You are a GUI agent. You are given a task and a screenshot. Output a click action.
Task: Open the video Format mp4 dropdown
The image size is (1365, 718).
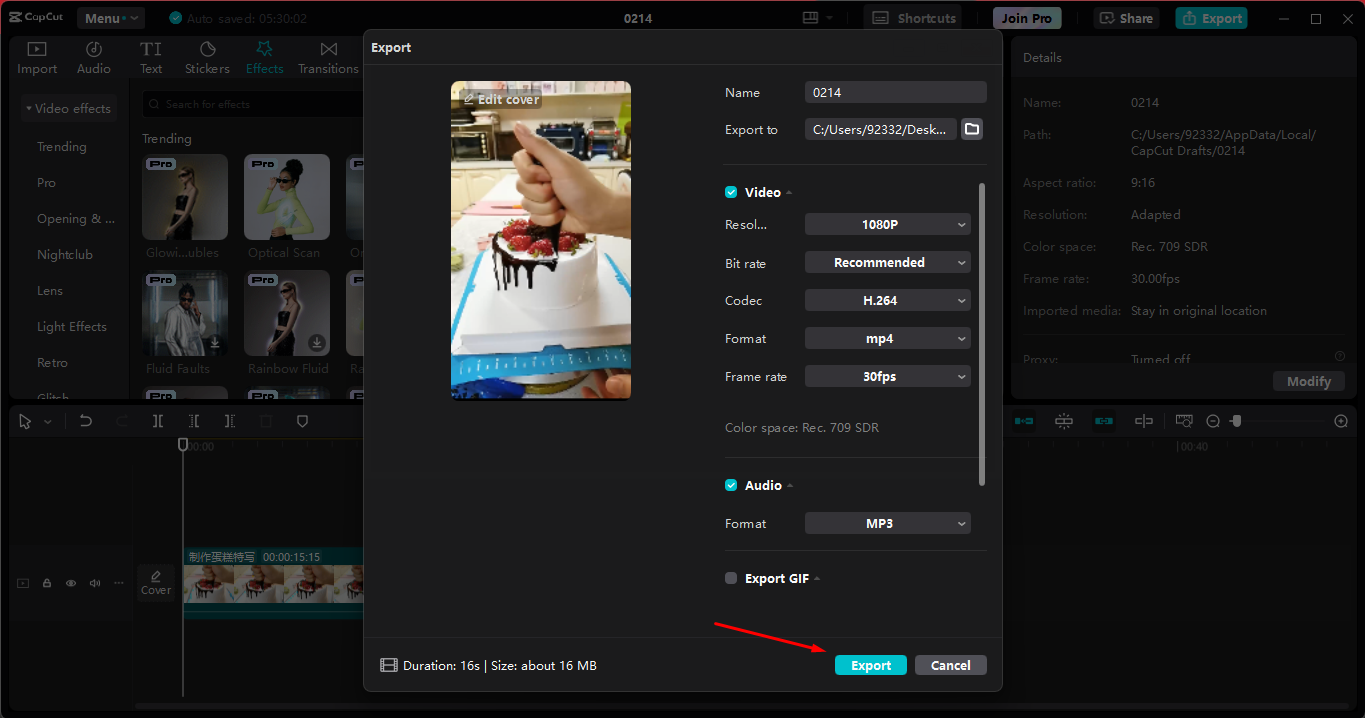[x=888, y=339]
